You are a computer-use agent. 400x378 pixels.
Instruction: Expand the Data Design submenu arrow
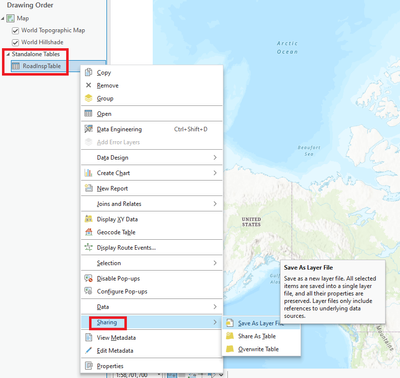click(x=215, y=157)
